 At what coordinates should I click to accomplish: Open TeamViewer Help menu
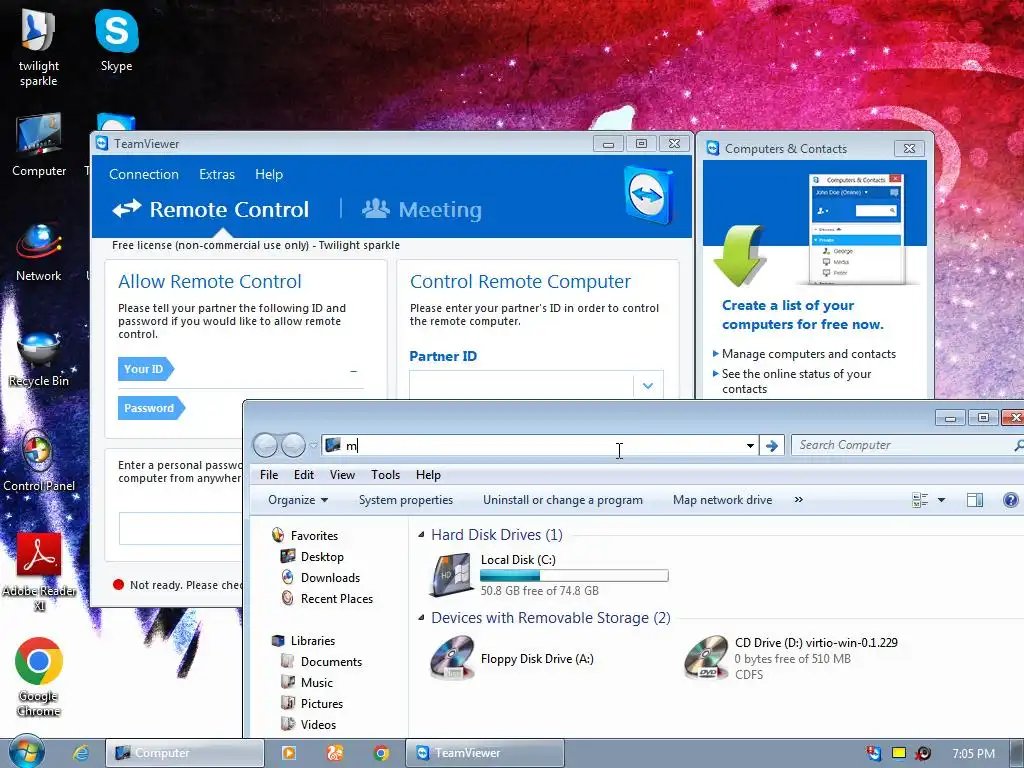click(269, 174)
